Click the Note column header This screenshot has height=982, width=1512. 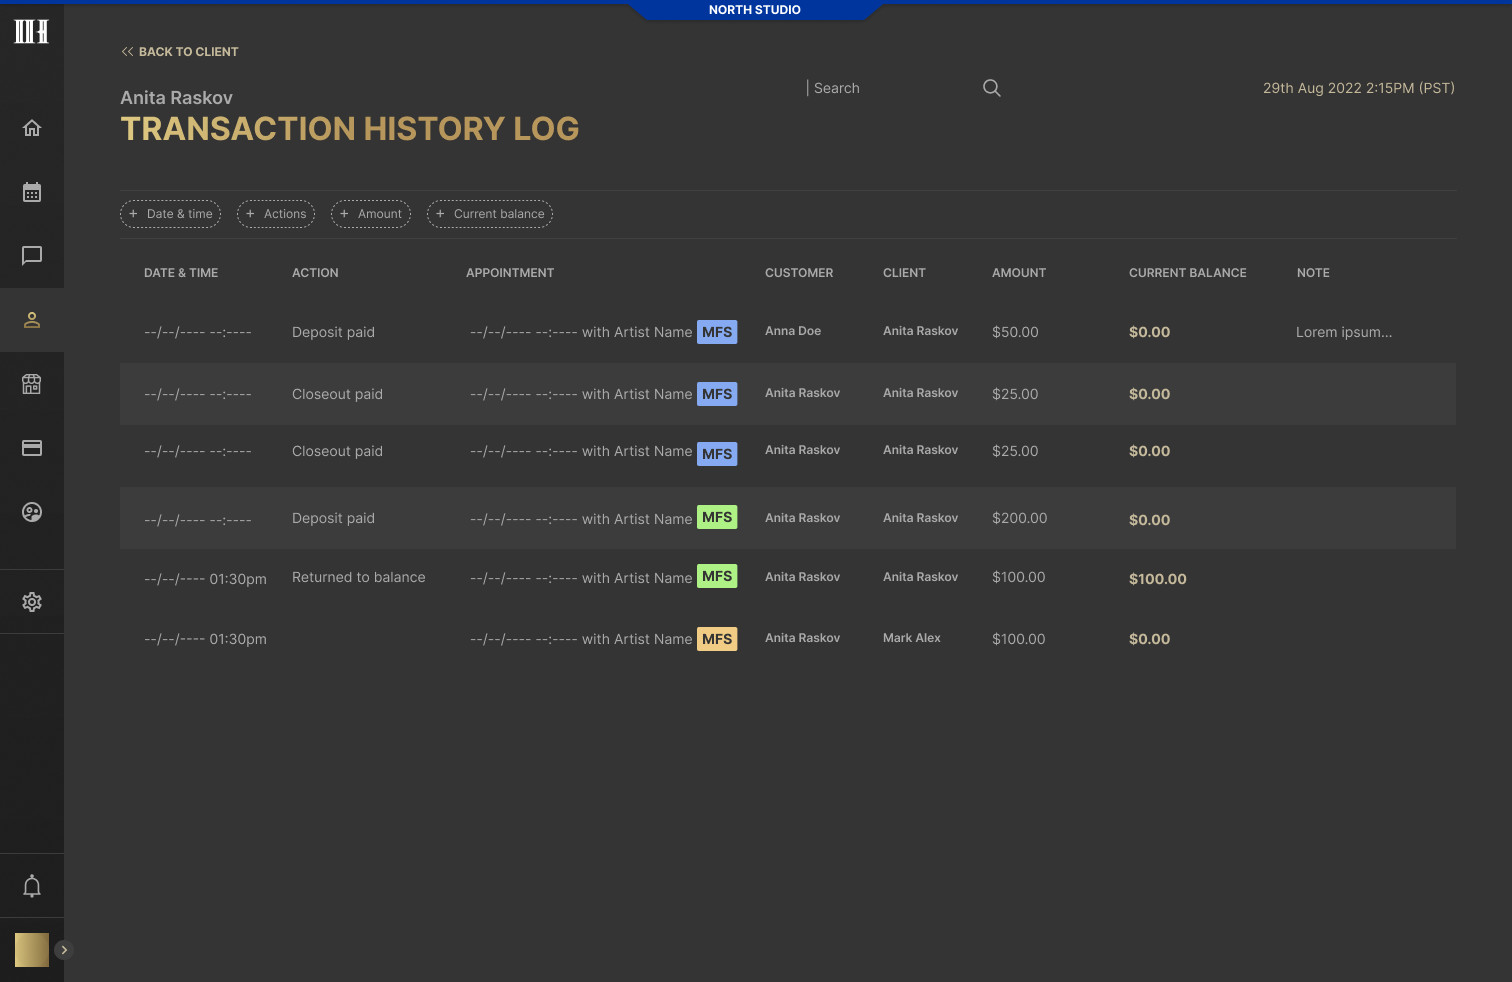click(x=1313, y=273)
